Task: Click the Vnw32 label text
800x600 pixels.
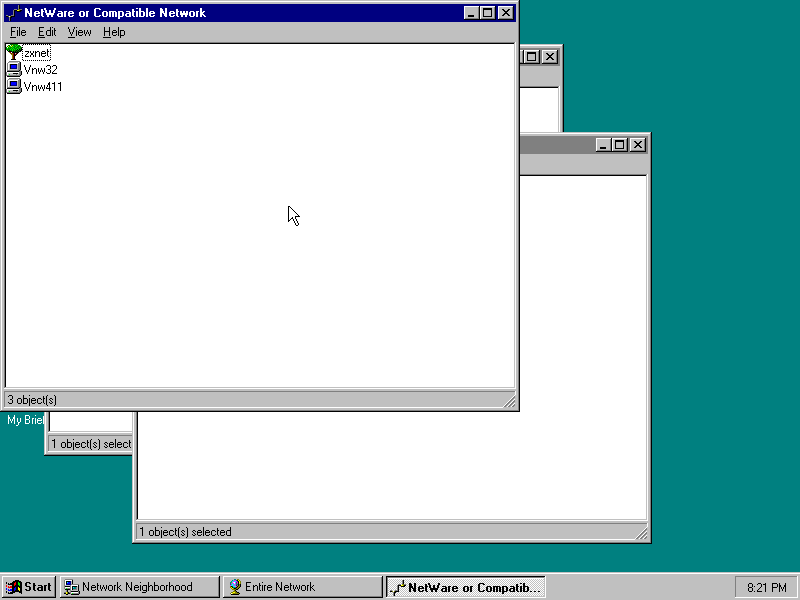Action: [40, 70]
